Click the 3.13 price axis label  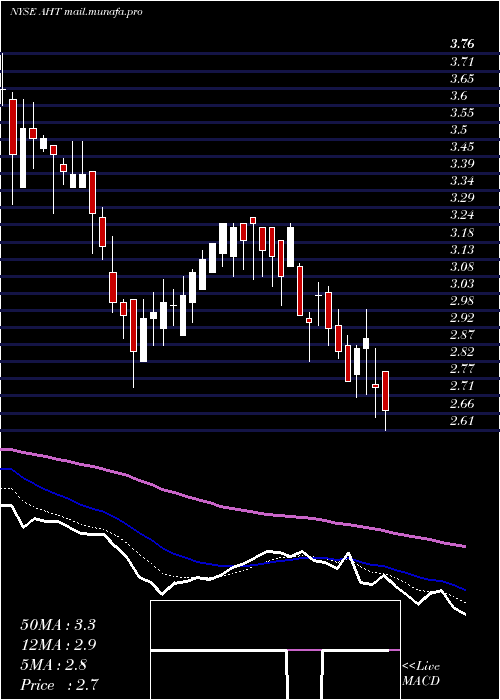click(462, 249)
